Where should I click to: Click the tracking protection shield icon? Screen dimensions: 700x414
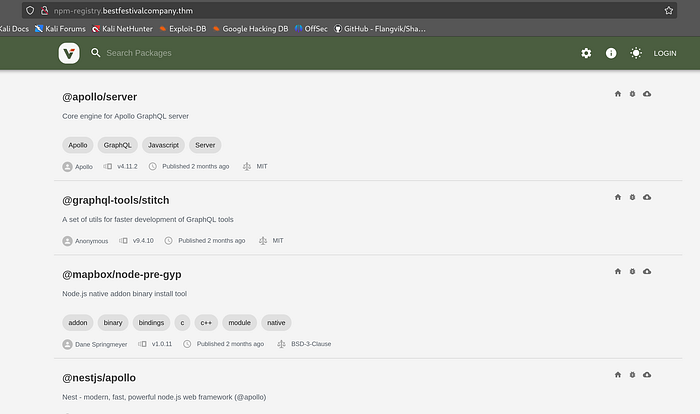[30, 10]
